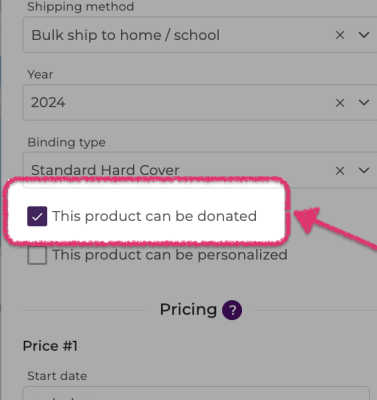The image size is (377, 400).
Task: Open the Pricing help question mark
Action: (x=232, y=310)
